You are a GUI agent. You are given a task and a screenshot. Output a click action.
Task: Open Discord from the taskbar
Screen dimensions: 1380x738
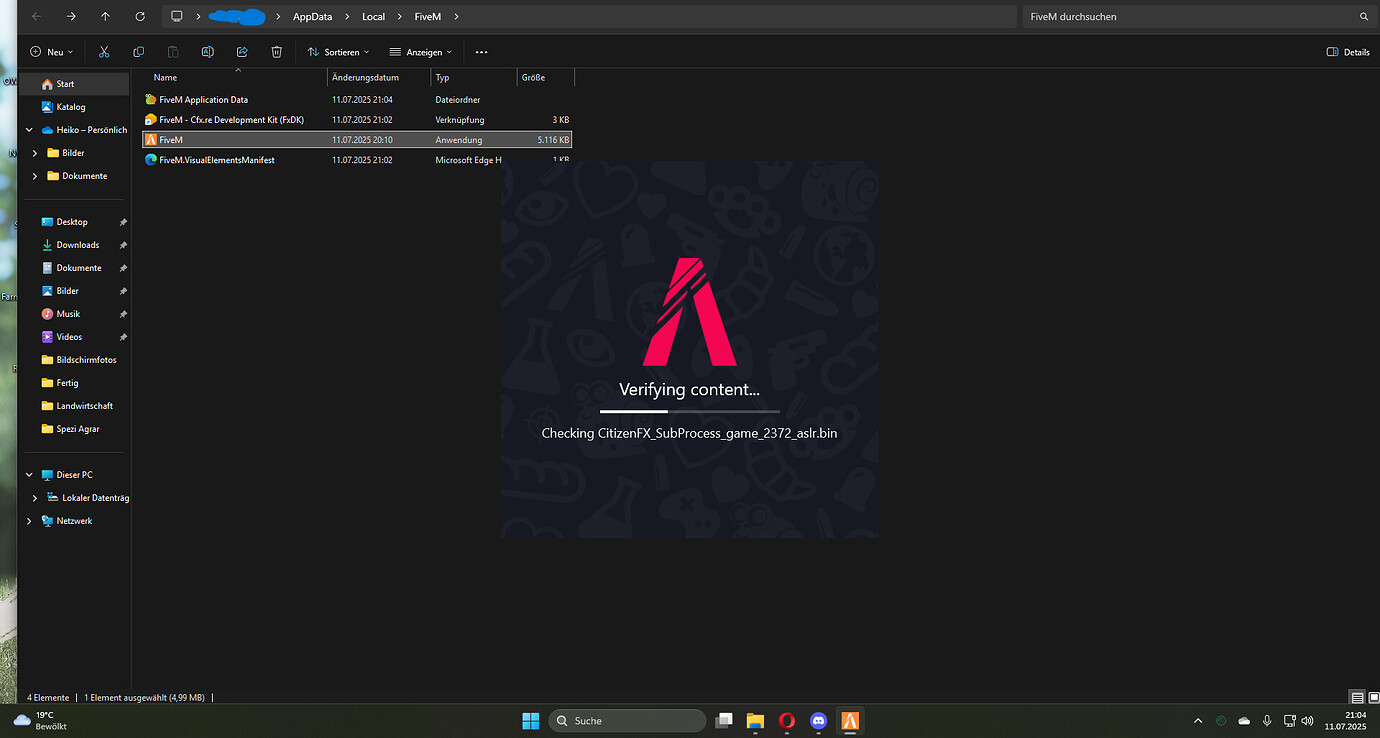pos(819,720)
